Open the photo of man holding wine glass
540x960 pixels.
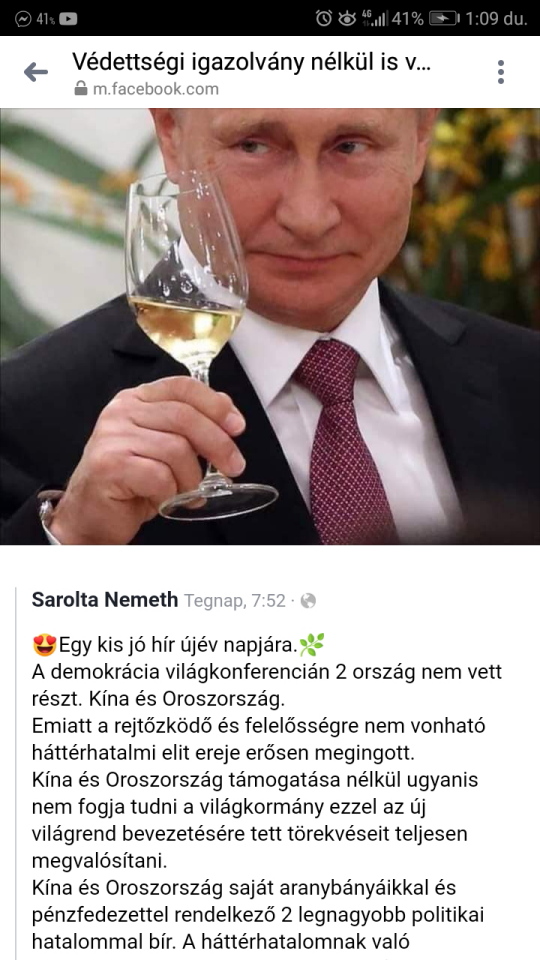click(270, 326)
